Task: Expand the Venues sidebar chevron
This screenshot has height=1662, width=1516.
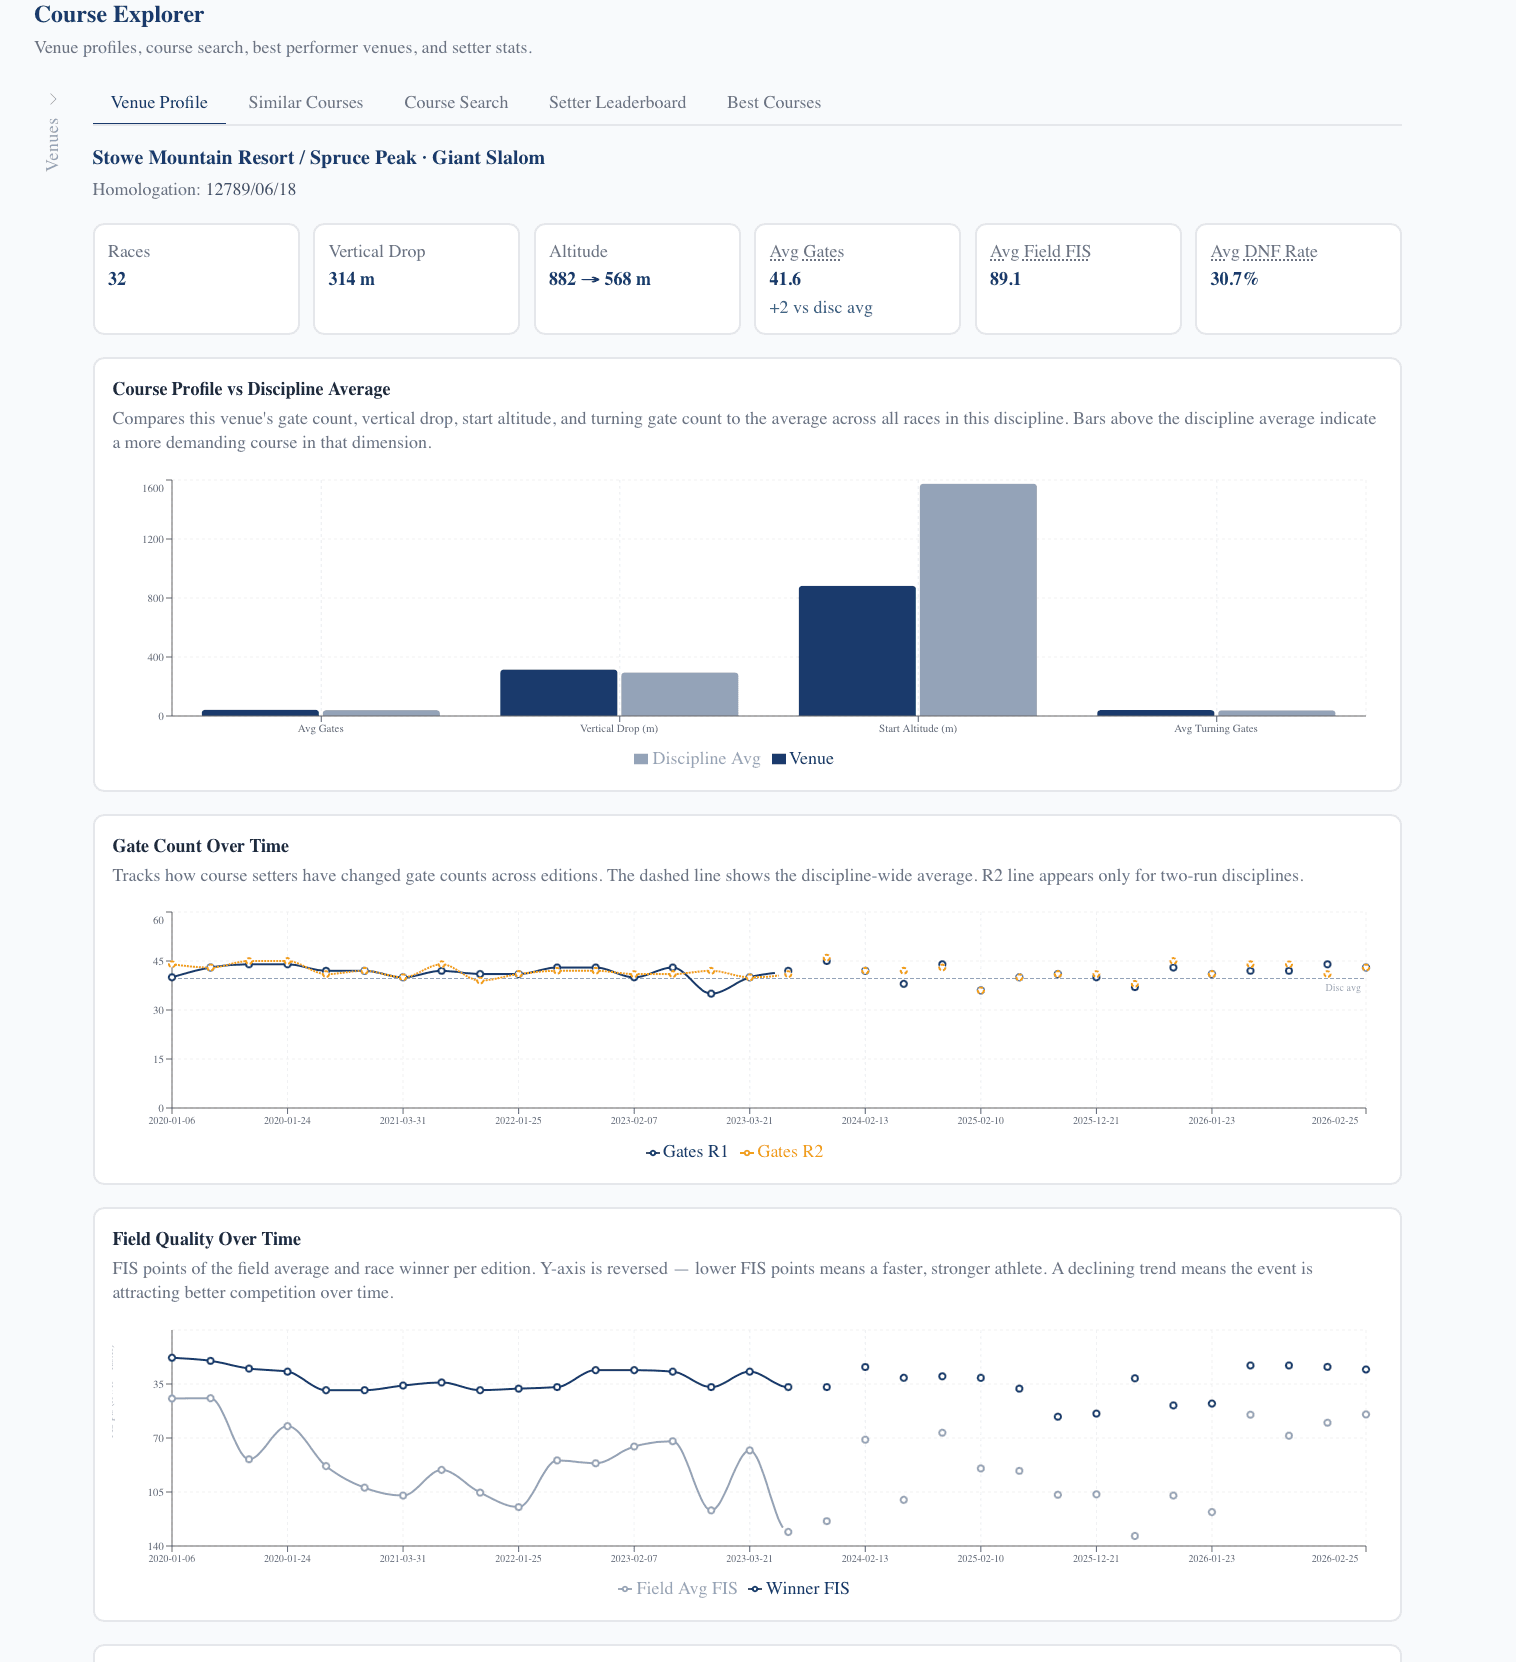Action: 53,99
